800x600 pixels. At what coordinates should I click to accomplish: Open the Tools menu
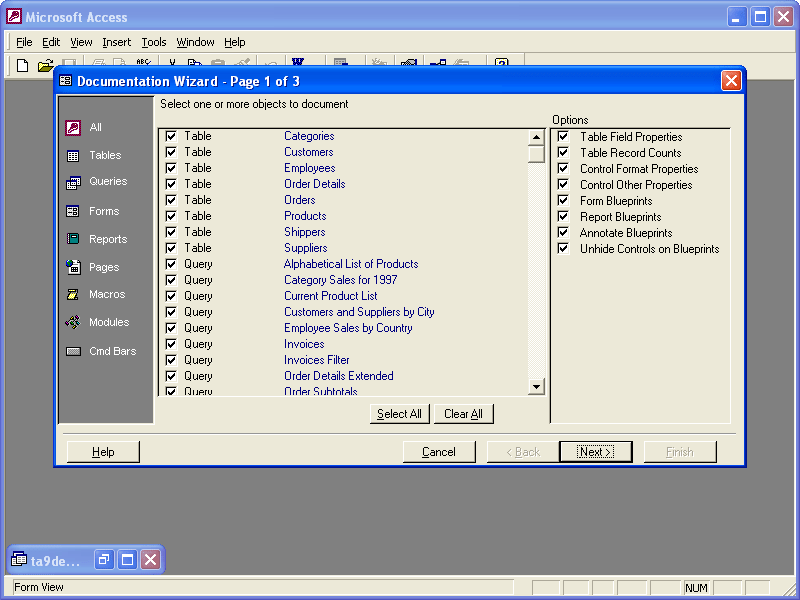tap(153, 42)
